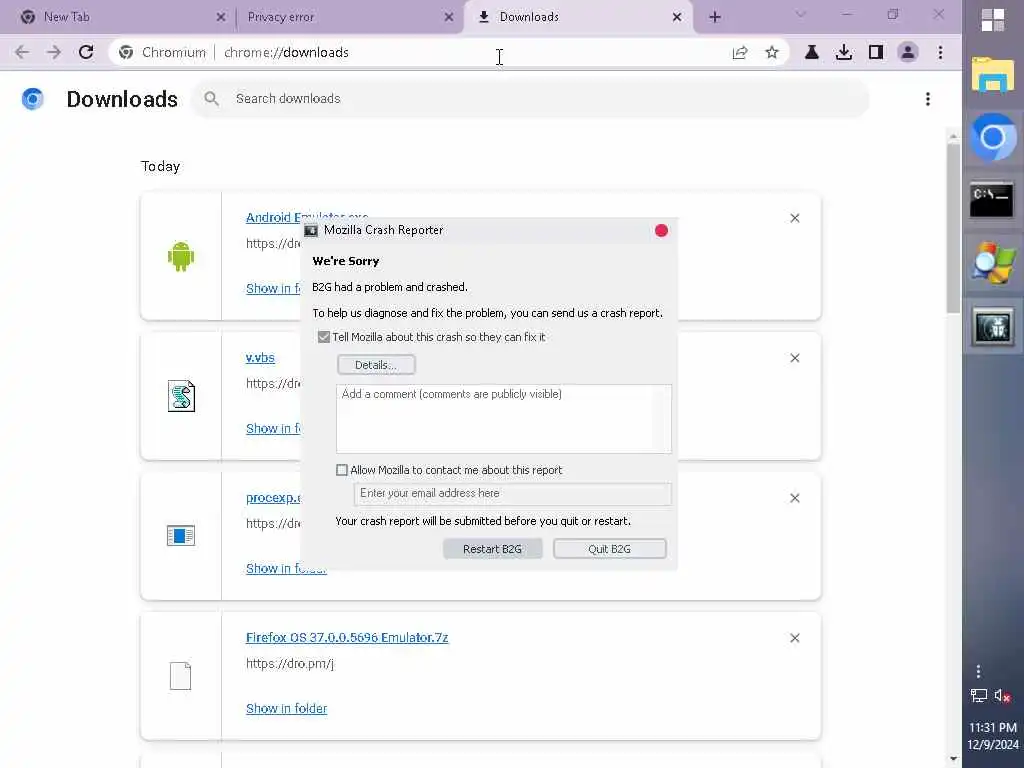
Task: Remove procexp download entry from list
Action: (x=795, y=498)
